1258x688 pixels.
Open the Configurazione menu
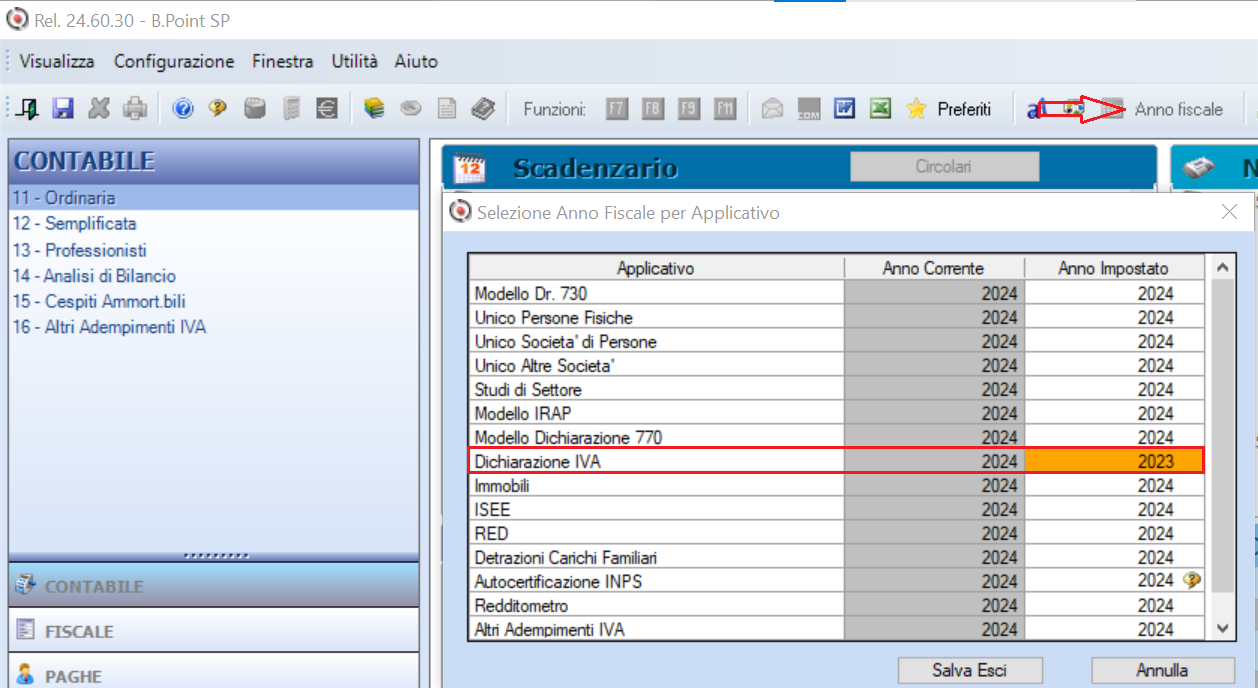tap(174, 61)
